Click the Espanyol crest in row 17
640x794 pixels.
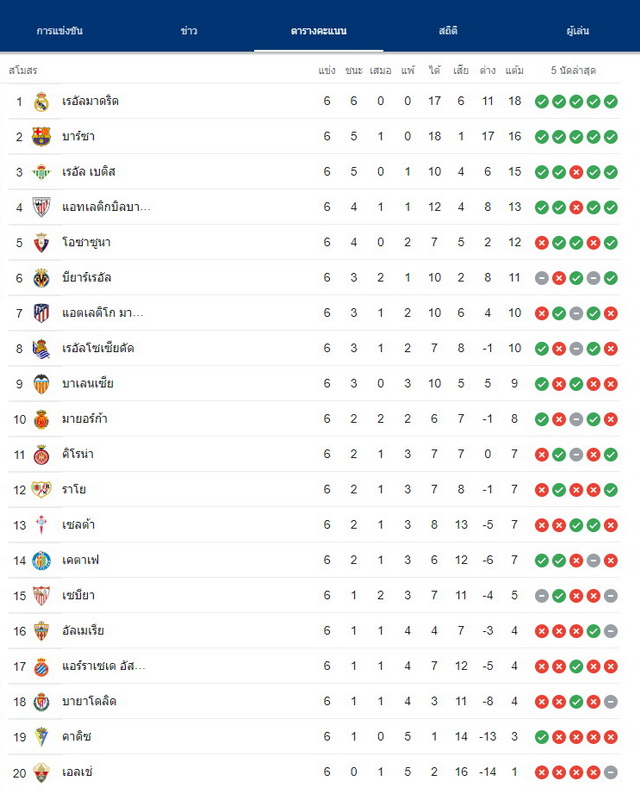(41, 666)
